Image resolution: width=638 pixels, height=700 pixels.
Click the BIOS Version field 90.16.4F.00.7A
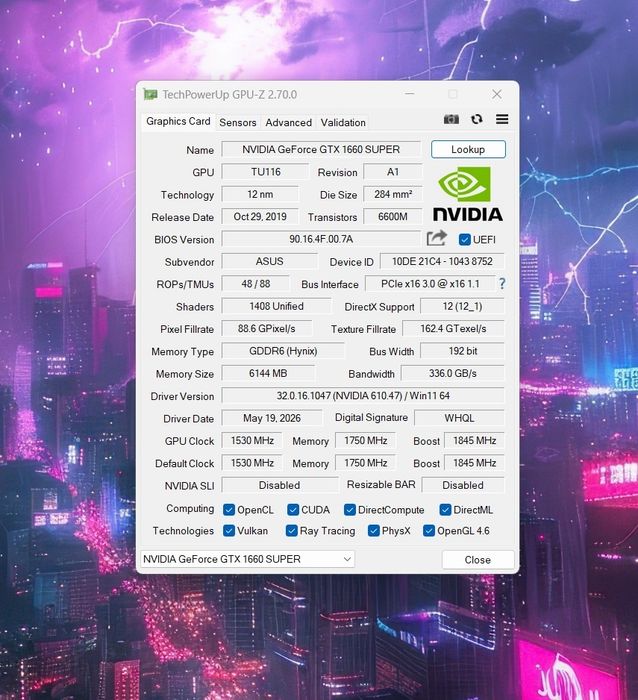pos(321,239)
